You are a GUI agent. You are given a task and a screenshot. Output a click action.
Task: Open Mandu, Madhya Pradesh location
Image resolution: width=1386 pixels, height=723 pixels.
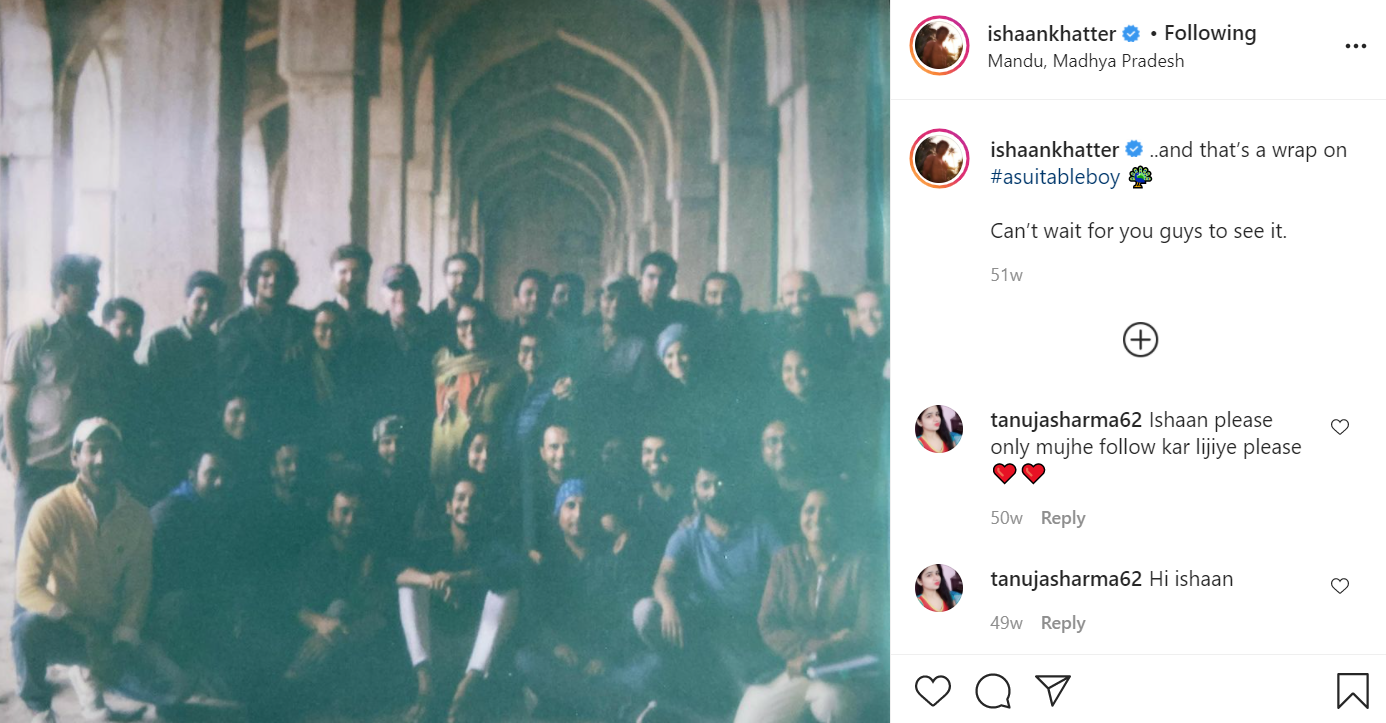pos(1086,61)
